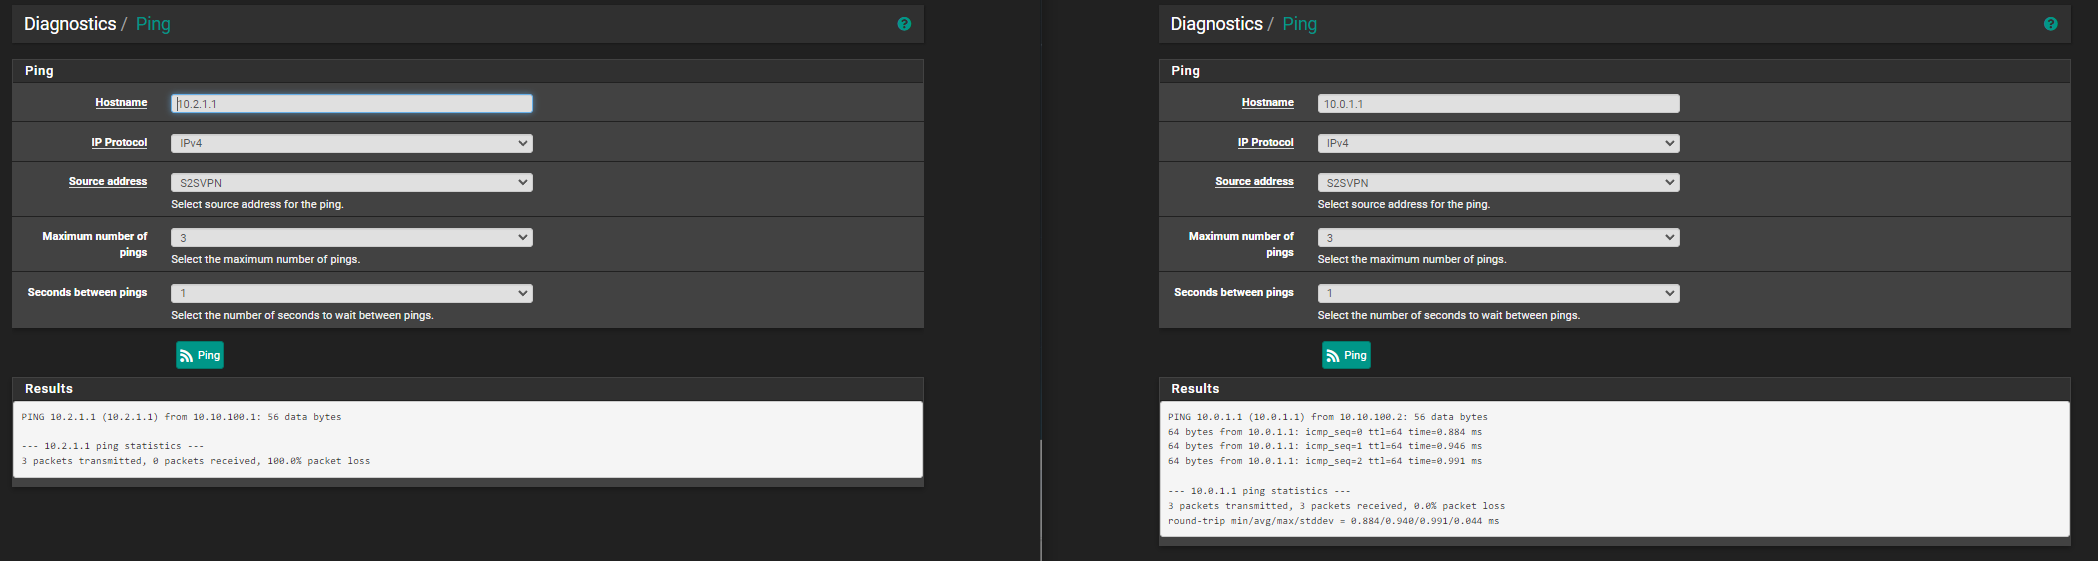Open the IP Protocol dropdown in the right panel
2098x561 pixels.
(x=1498, y=143)
